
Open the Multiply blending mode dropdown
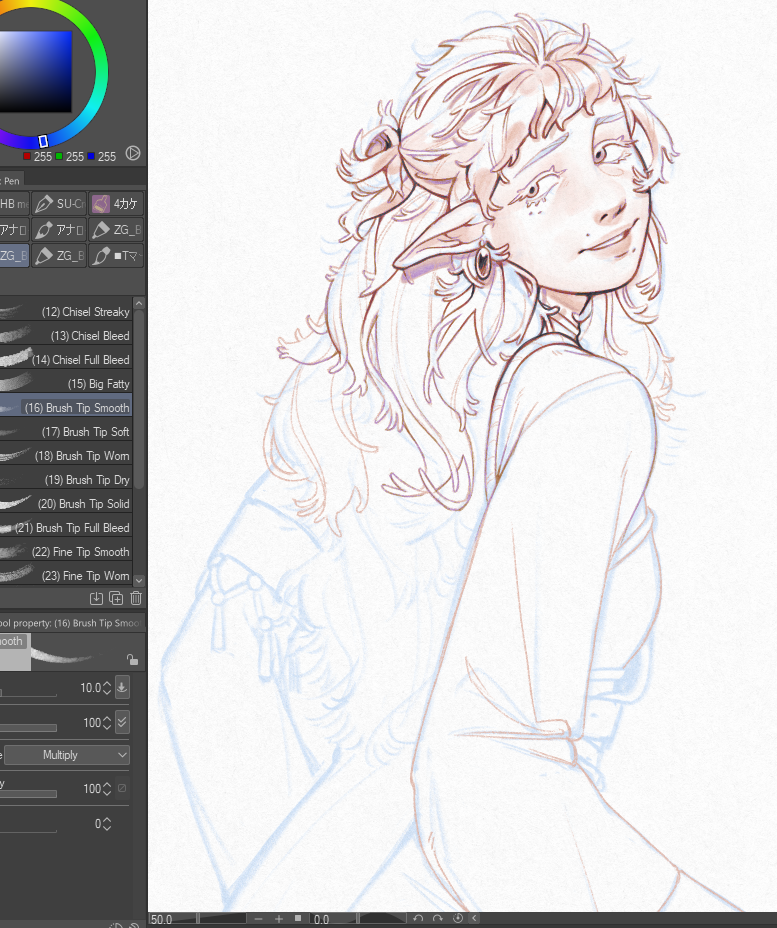(67, 755)
